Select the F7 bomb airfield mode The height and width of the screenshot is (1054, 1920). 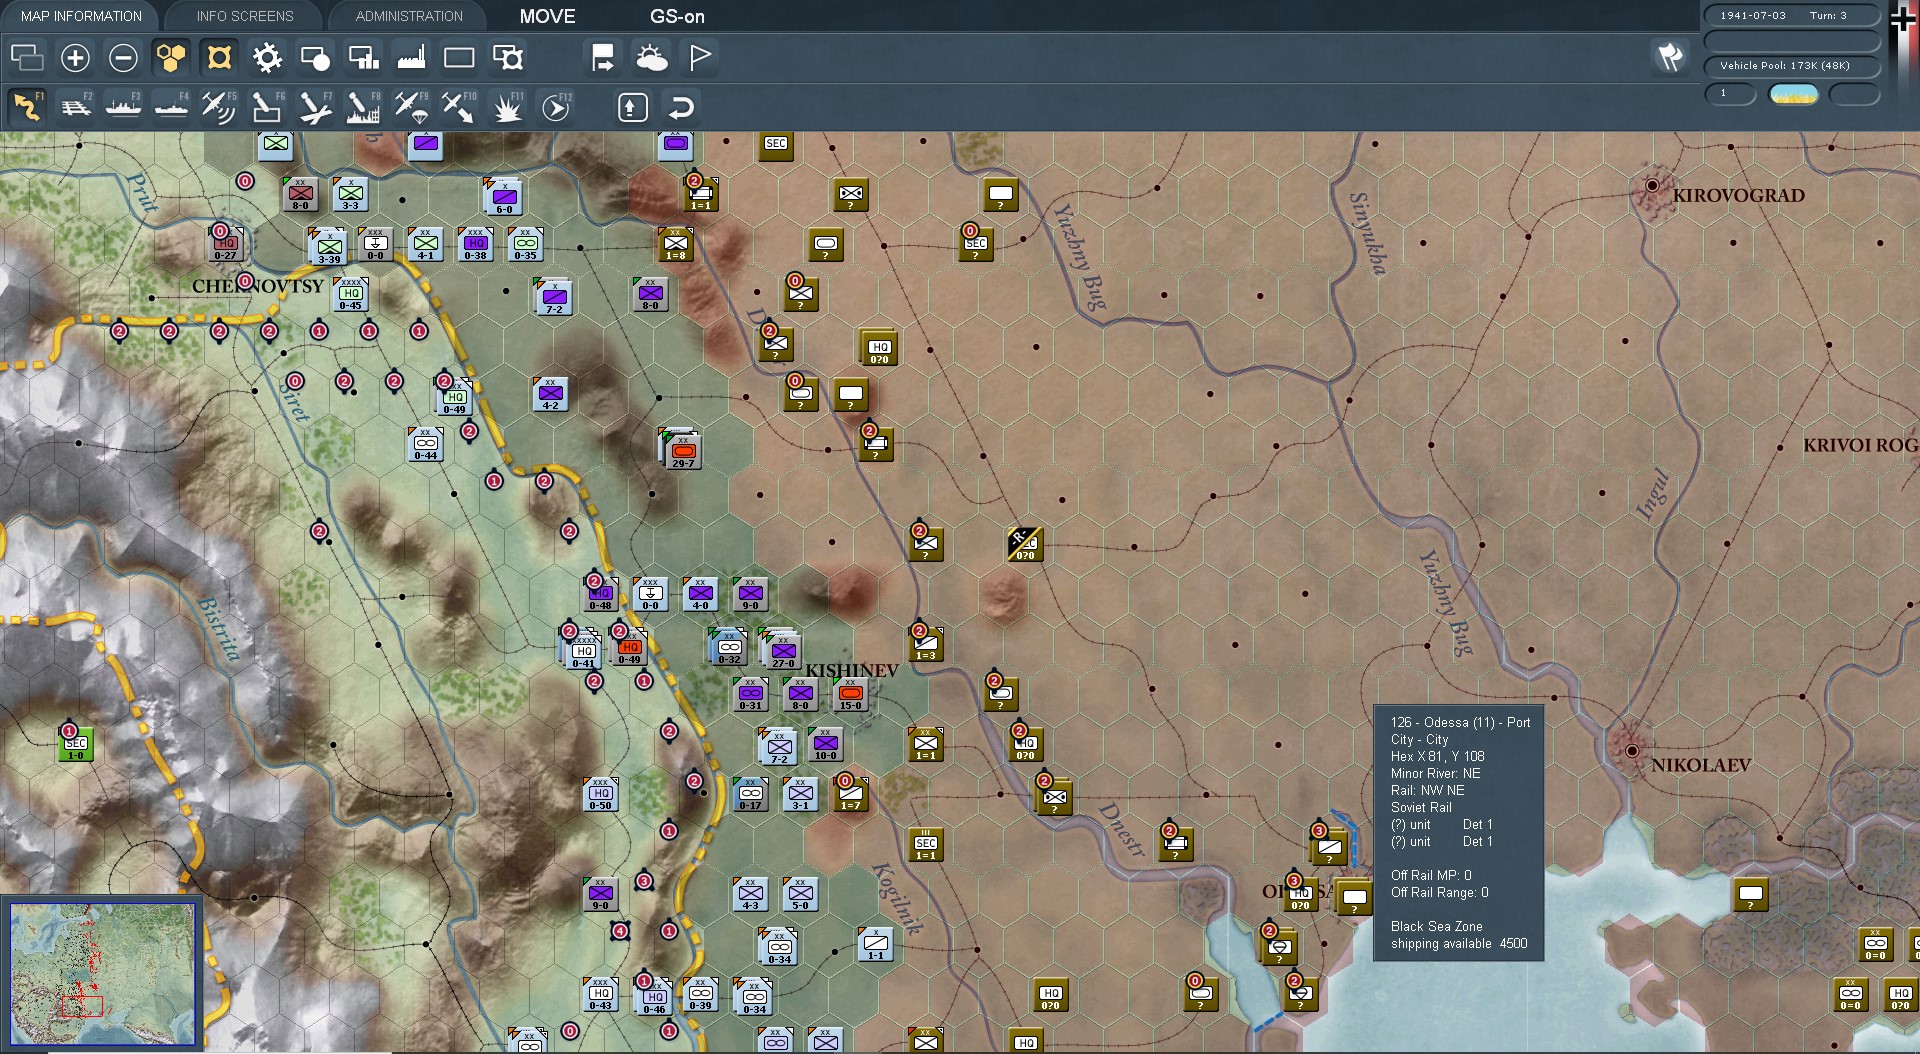[x=315, y=107]
